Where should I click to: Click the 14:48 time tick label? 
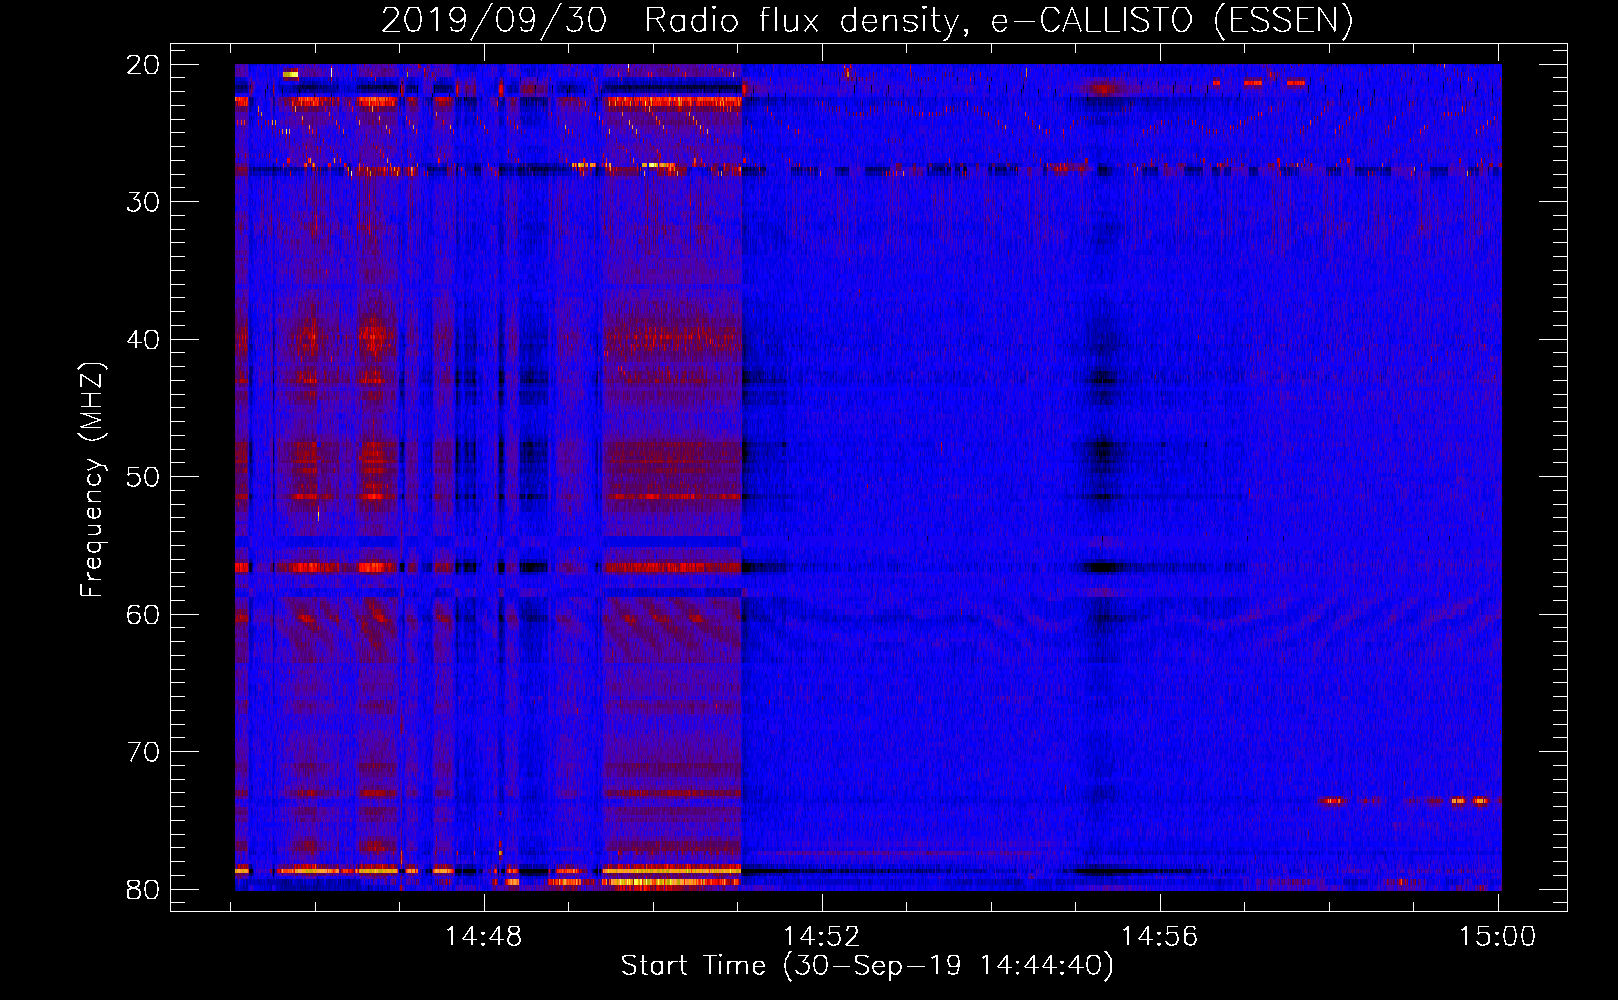(484, 937)
